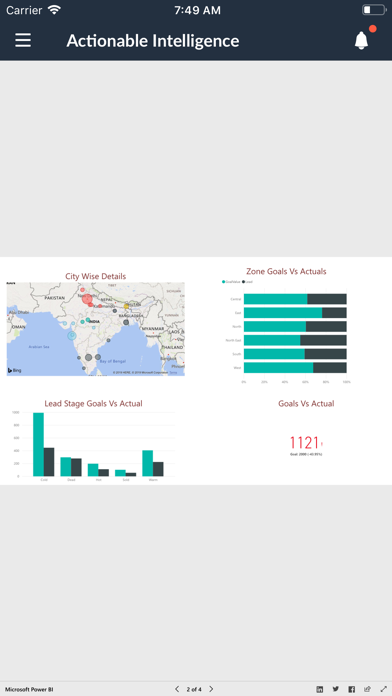Select the West zone dark bar segment
The height and width of the screenshot is (696, 392).
(x=330, y=368)
